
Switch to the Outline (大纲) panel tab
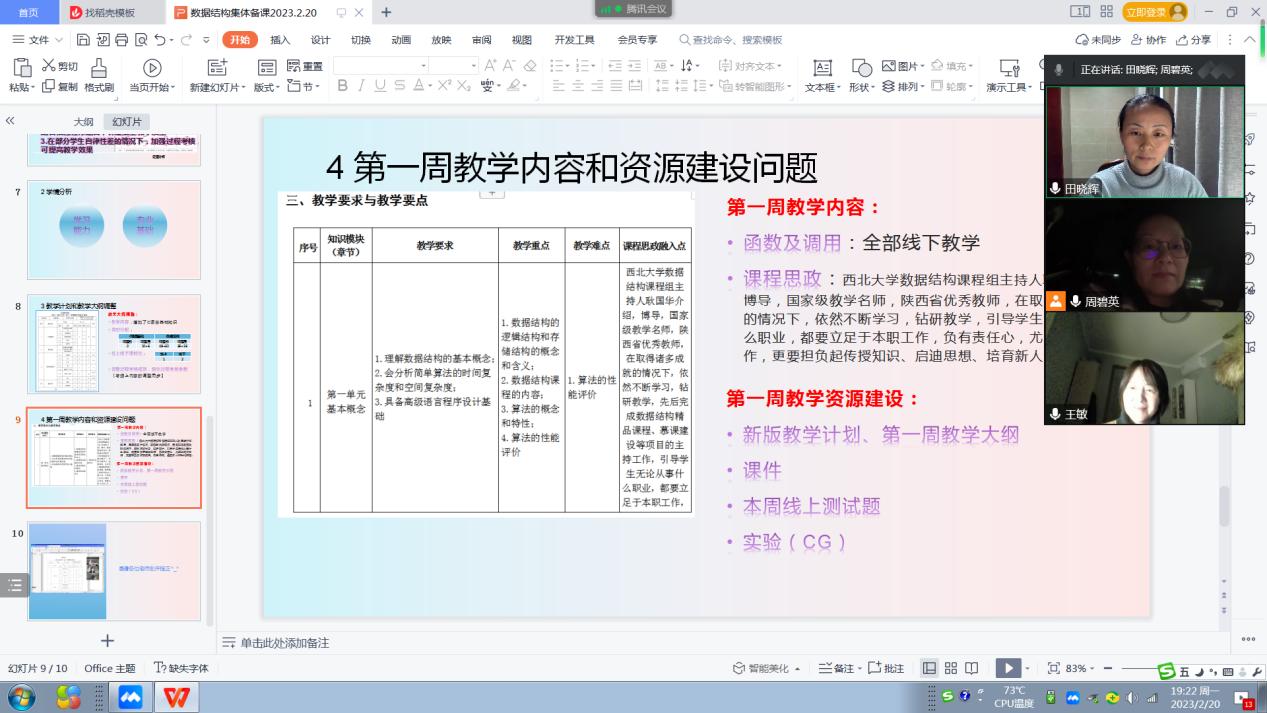pyautogui.click(x=83, y=122)
